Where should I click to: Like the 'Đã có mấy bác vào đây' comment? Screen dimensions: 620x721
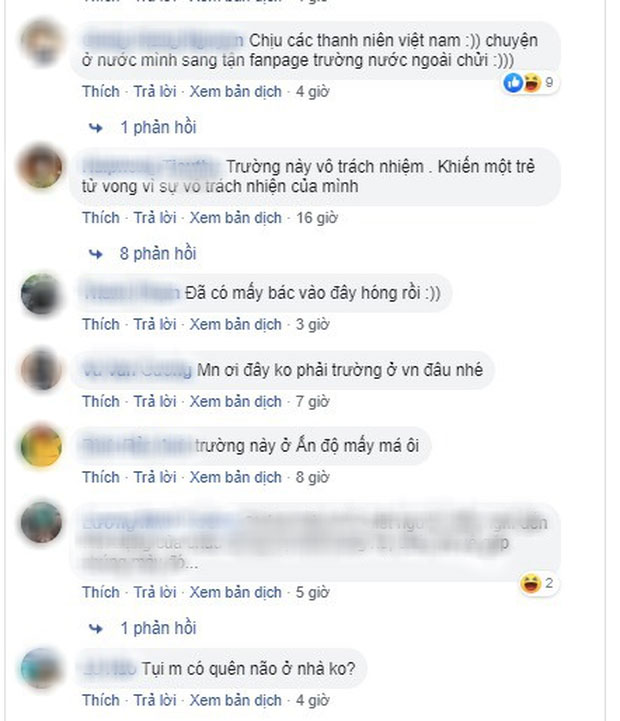[x=101, y=325]
